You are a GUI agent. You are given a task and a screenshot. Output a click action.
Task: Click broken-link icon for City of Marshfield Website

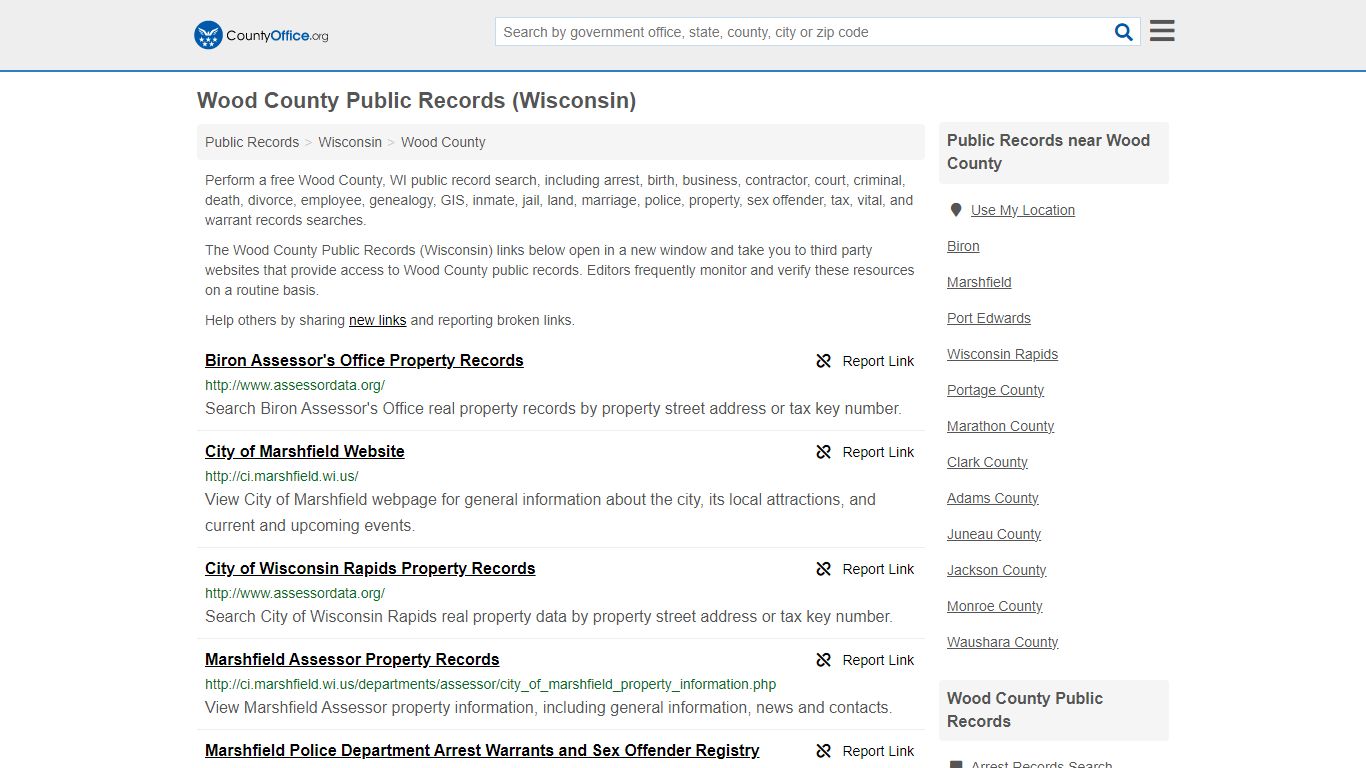pos(824,452)
